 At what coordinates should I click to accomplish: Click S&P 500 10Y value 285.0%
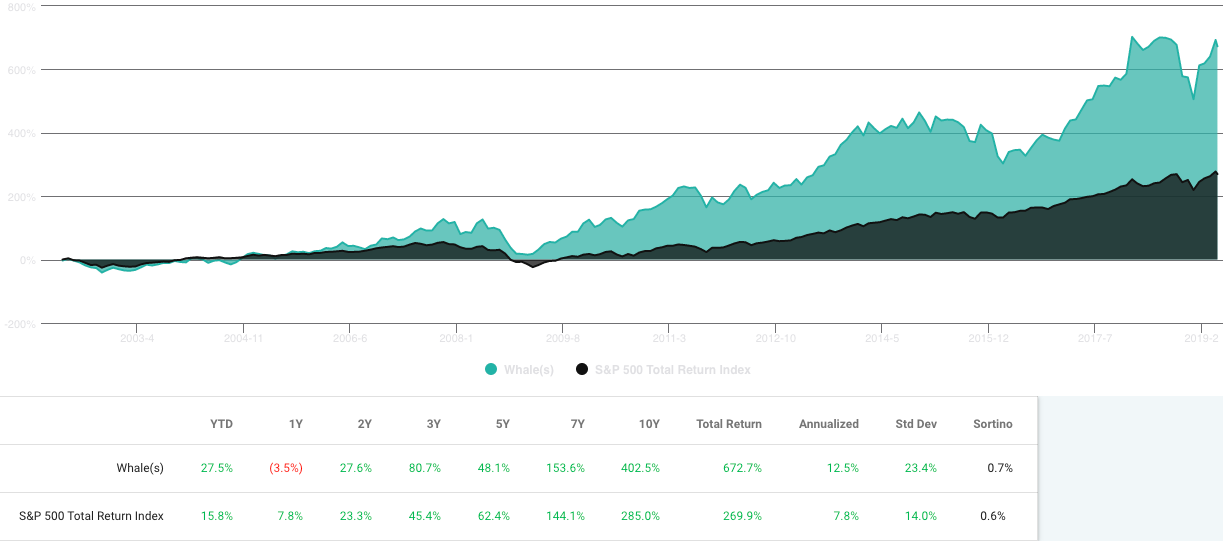click(641, 516)
